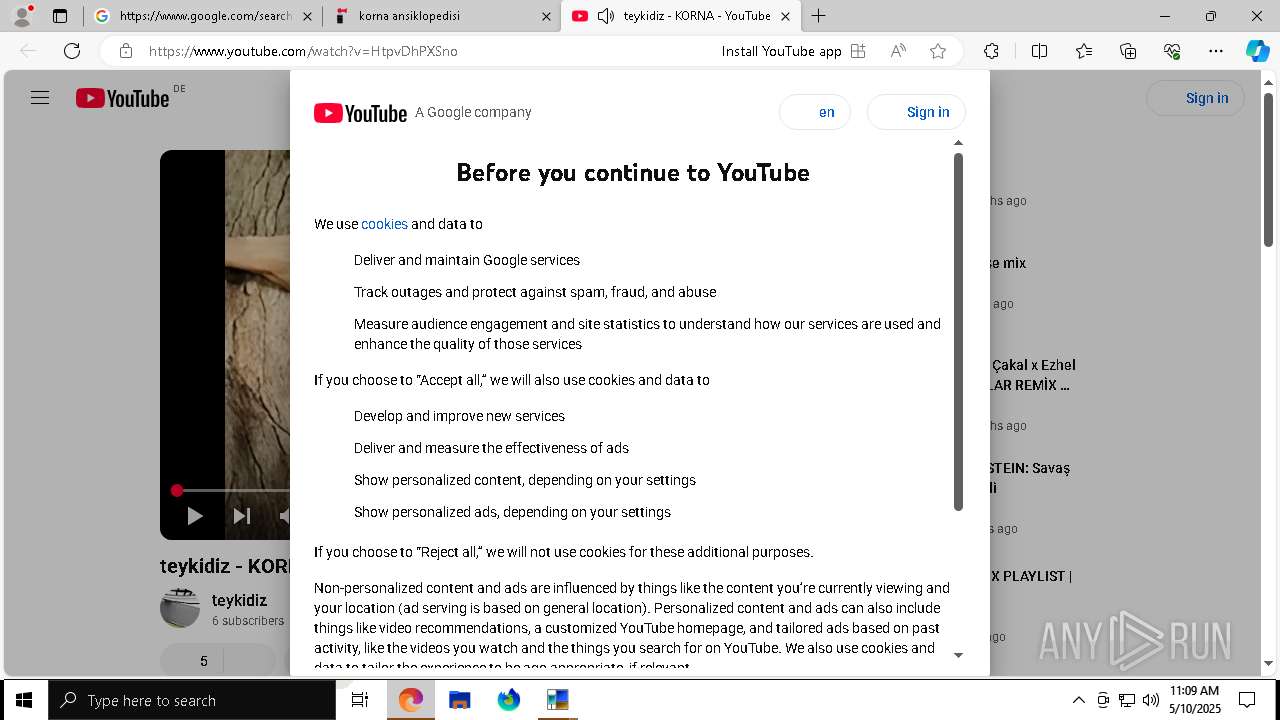This screenshot has height=720, width=1280.
Task: Click the taskbar search box
Action: click(192, 700)
